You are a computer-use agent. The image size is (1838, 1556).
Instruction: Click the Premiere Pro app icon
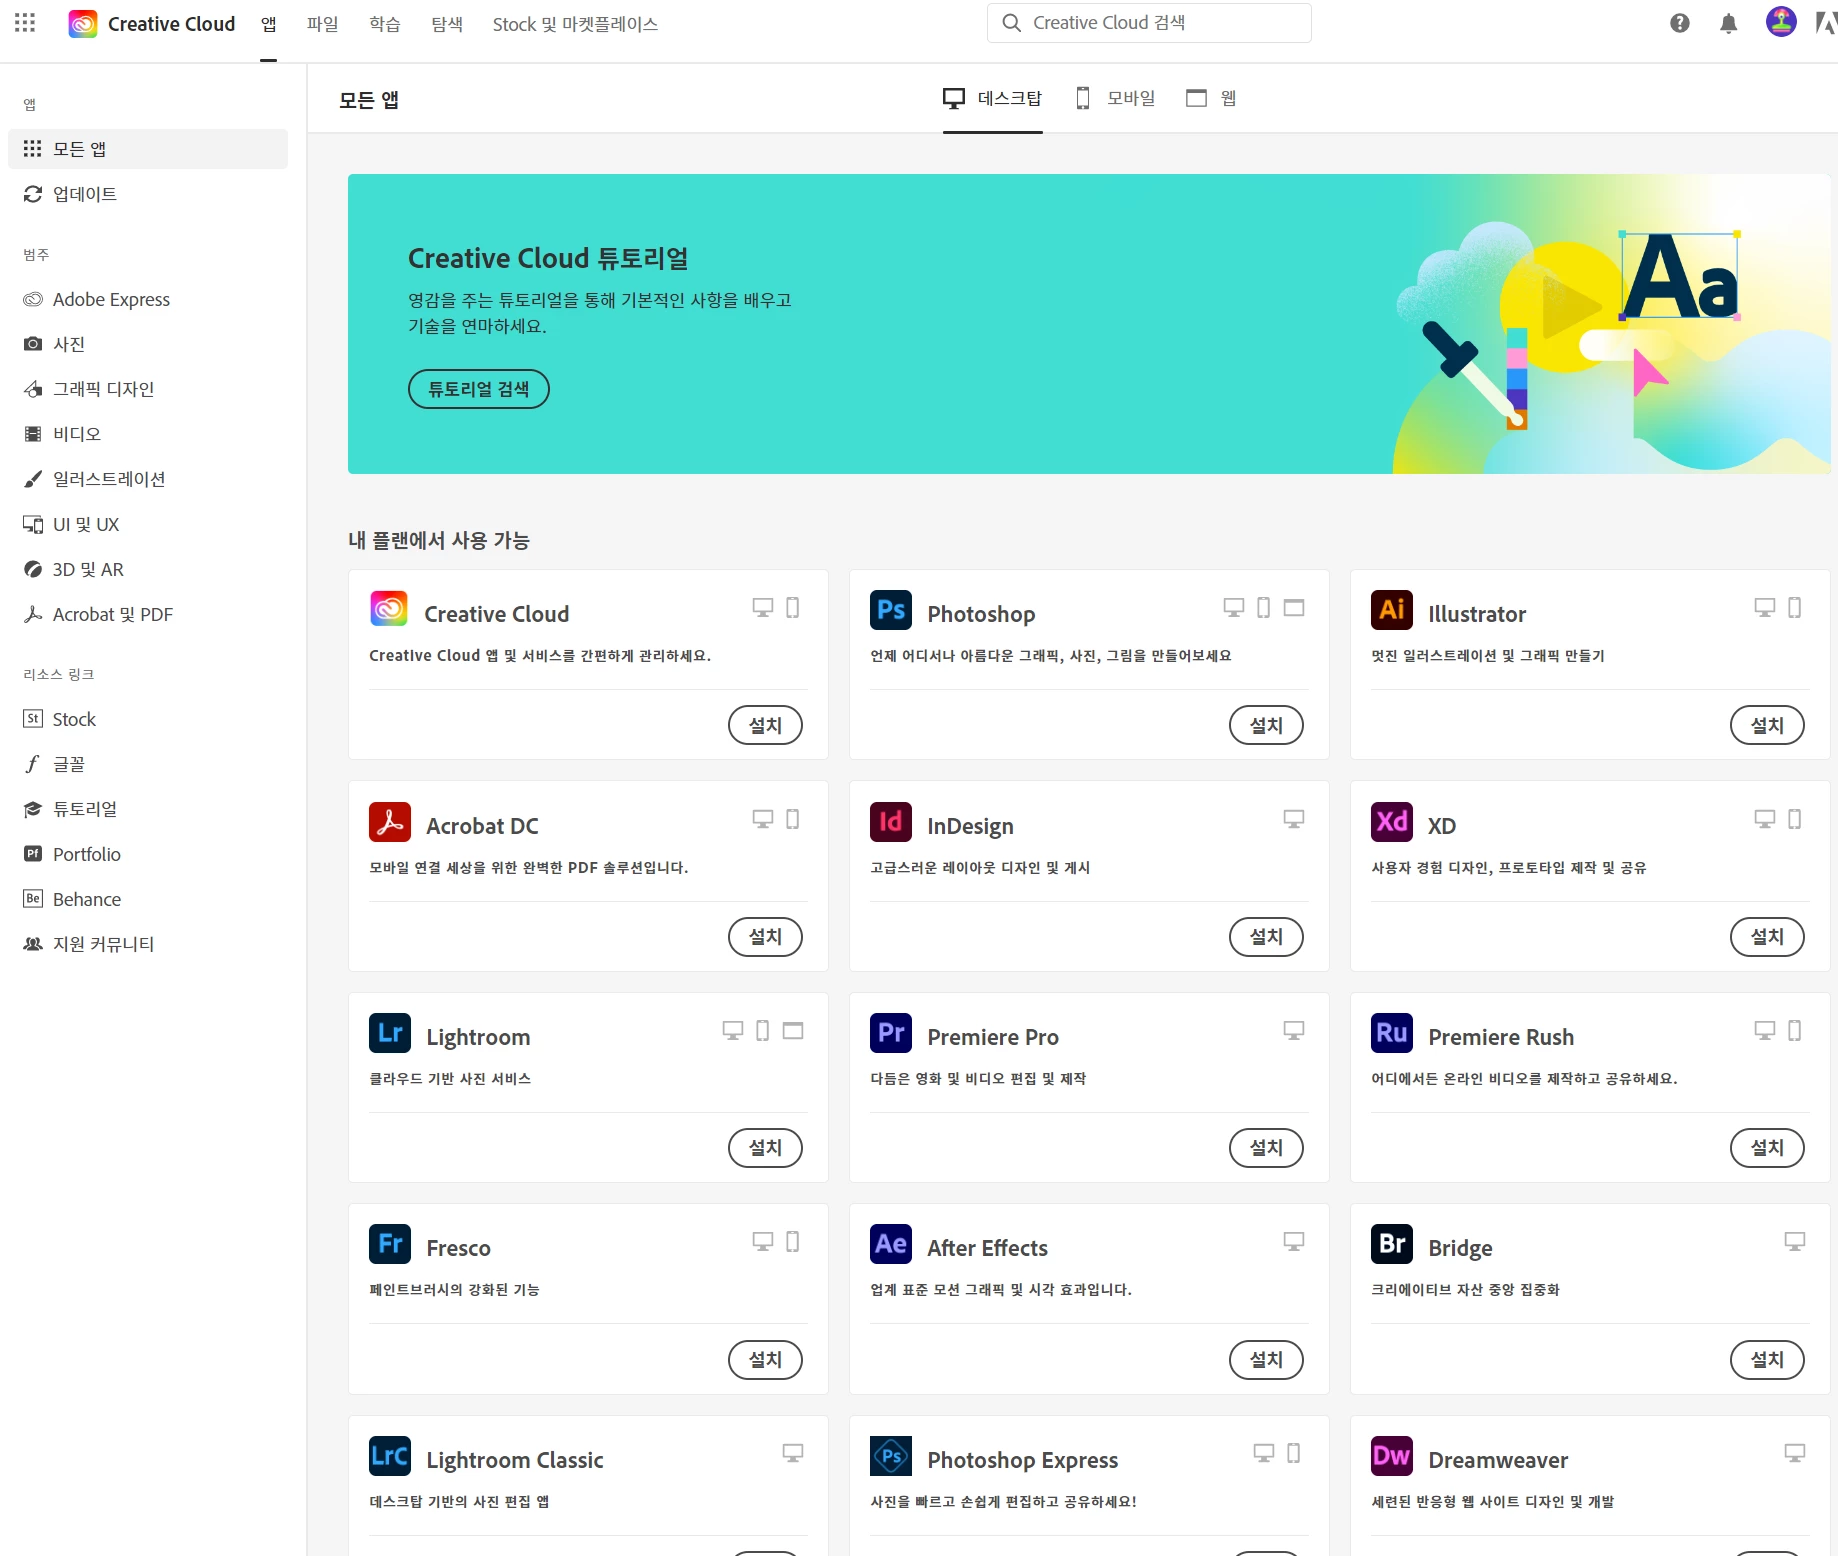tap(891, 1033)
